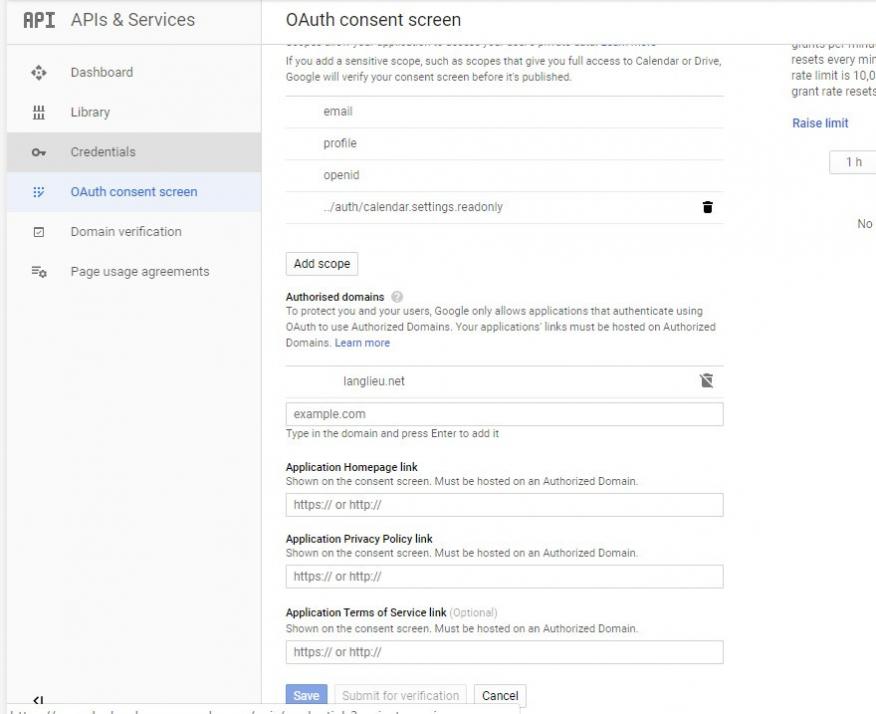Click the OAuth consent screen icon
The height and width of the screenshot is (714, 876).
tap(38, 192)
